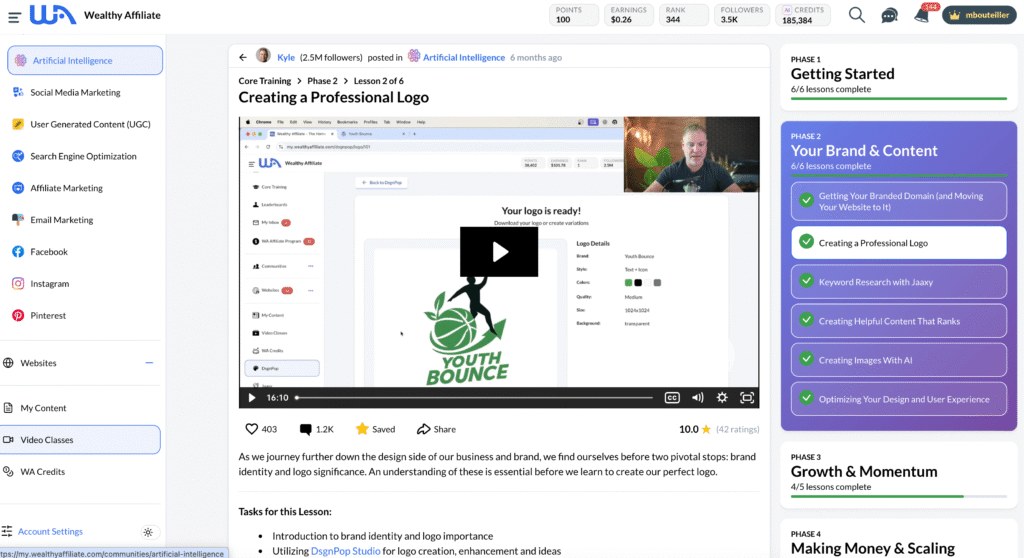The height and width of the screenshot is (558, 1024).
Task: Share the lesson
Action: [x=436, y=429]
